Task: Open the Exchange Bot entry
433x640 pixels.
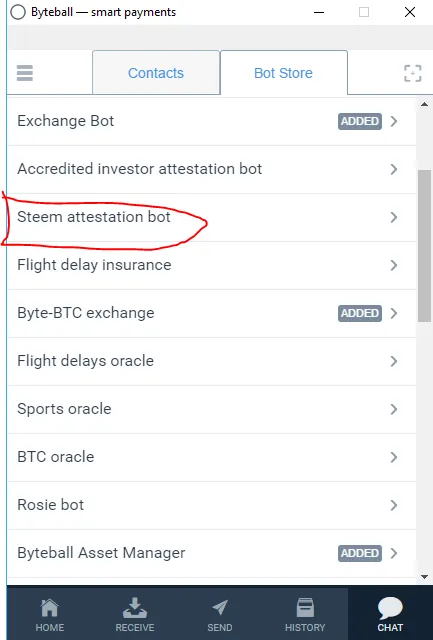Action: [212, 121]
